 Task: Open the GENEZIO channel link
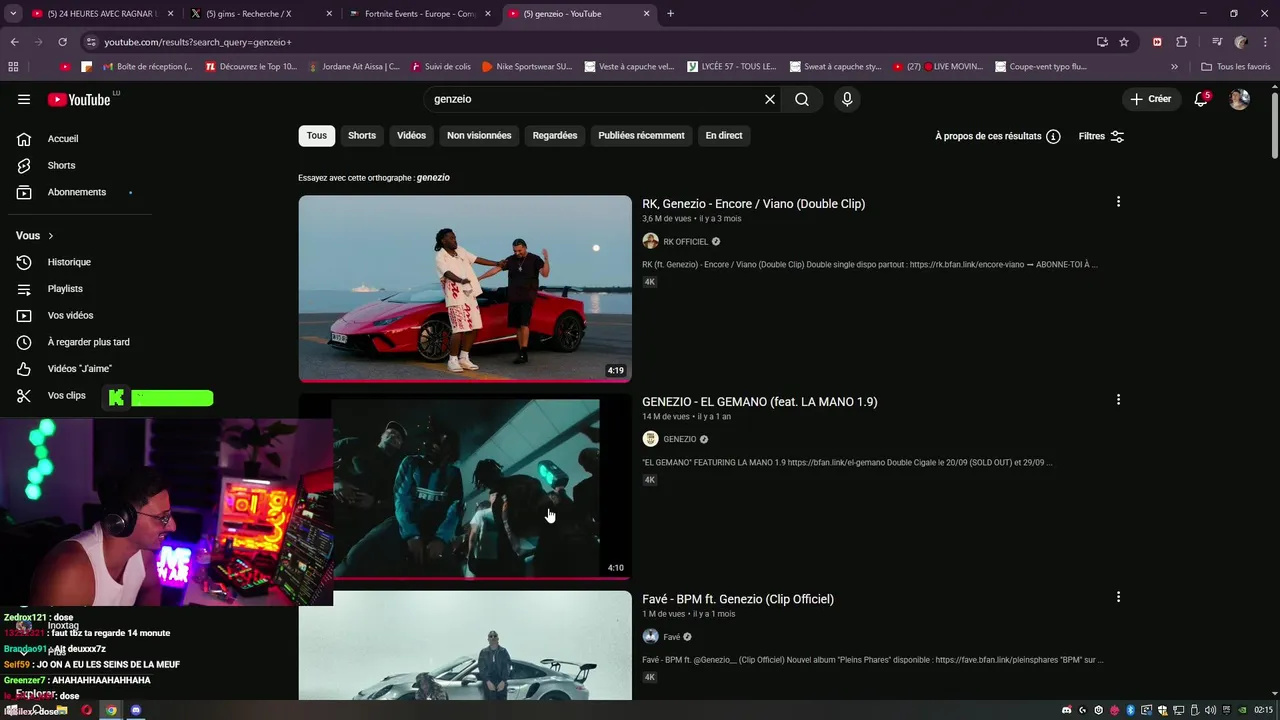point(680,440)
